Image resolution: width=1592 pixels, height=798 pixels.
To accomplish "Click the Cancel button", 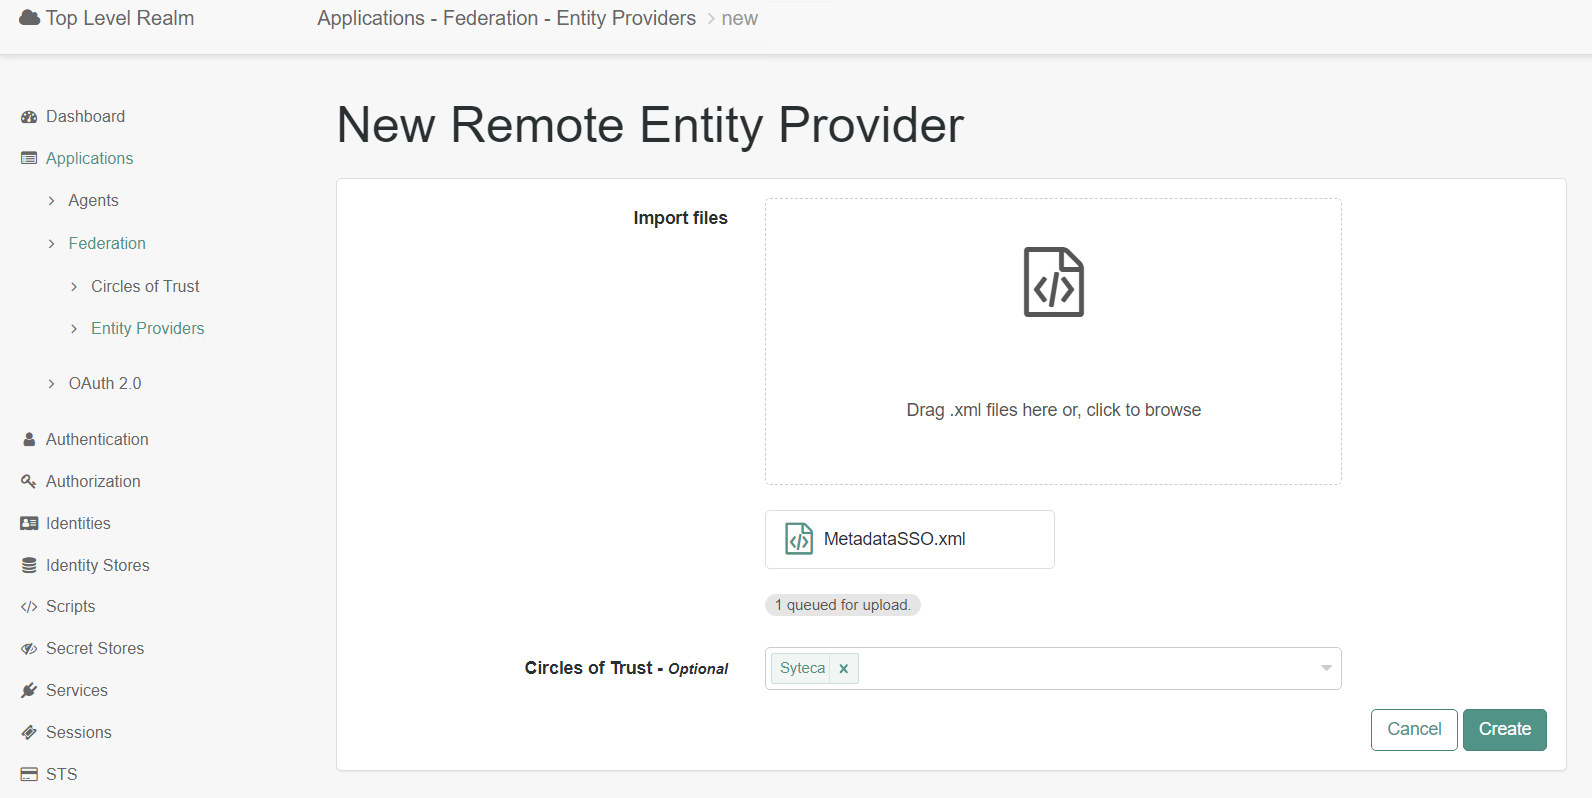I will coord(1413,729).
